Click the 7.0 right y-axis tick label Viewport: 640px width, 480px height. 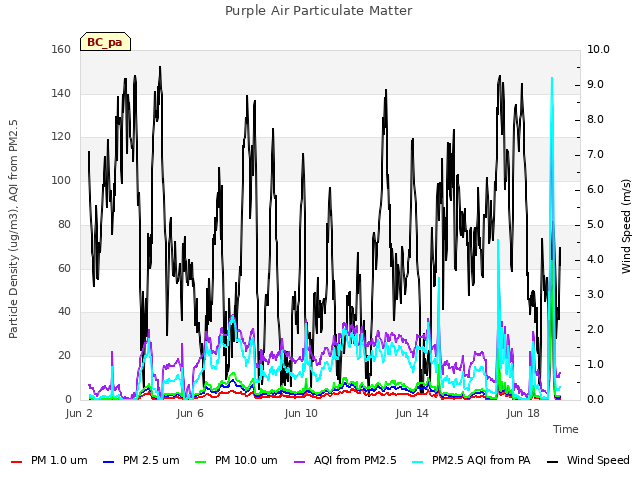coord(595,155)
